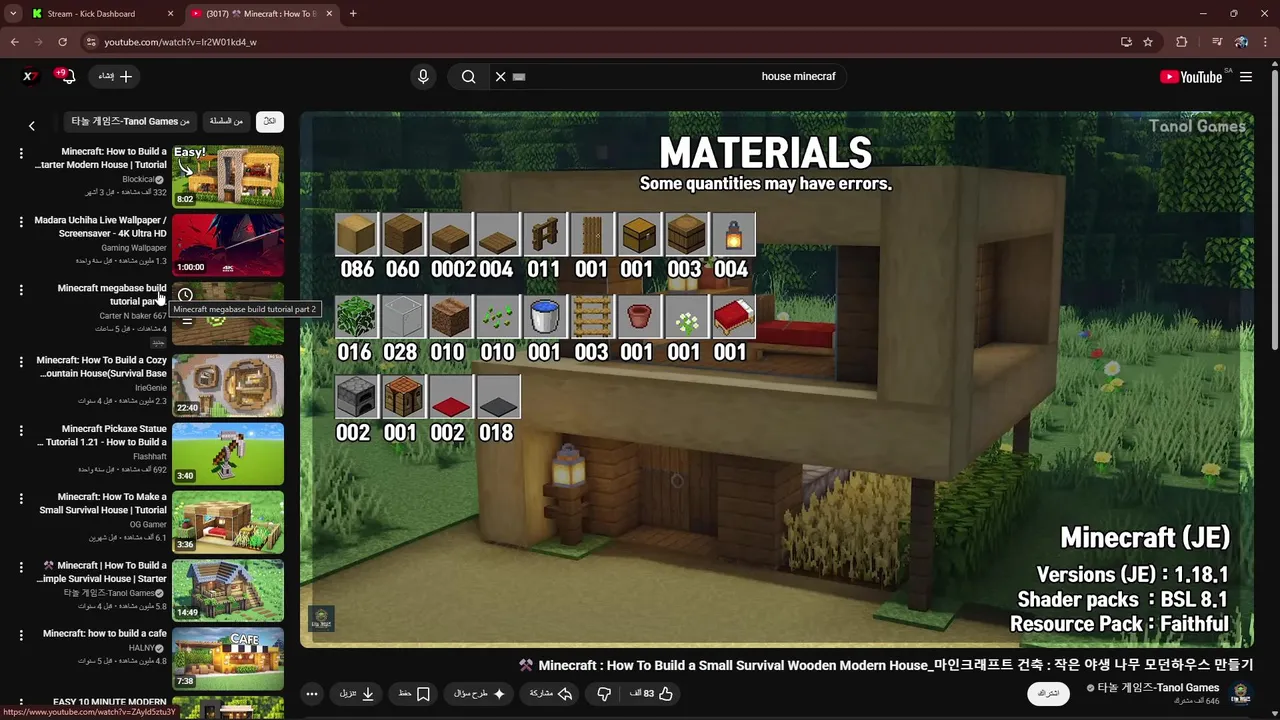Image resolution: width=1280 pixels, height=720 pixels.
Task: Click the main video player frame
Action: pos(777,379)
